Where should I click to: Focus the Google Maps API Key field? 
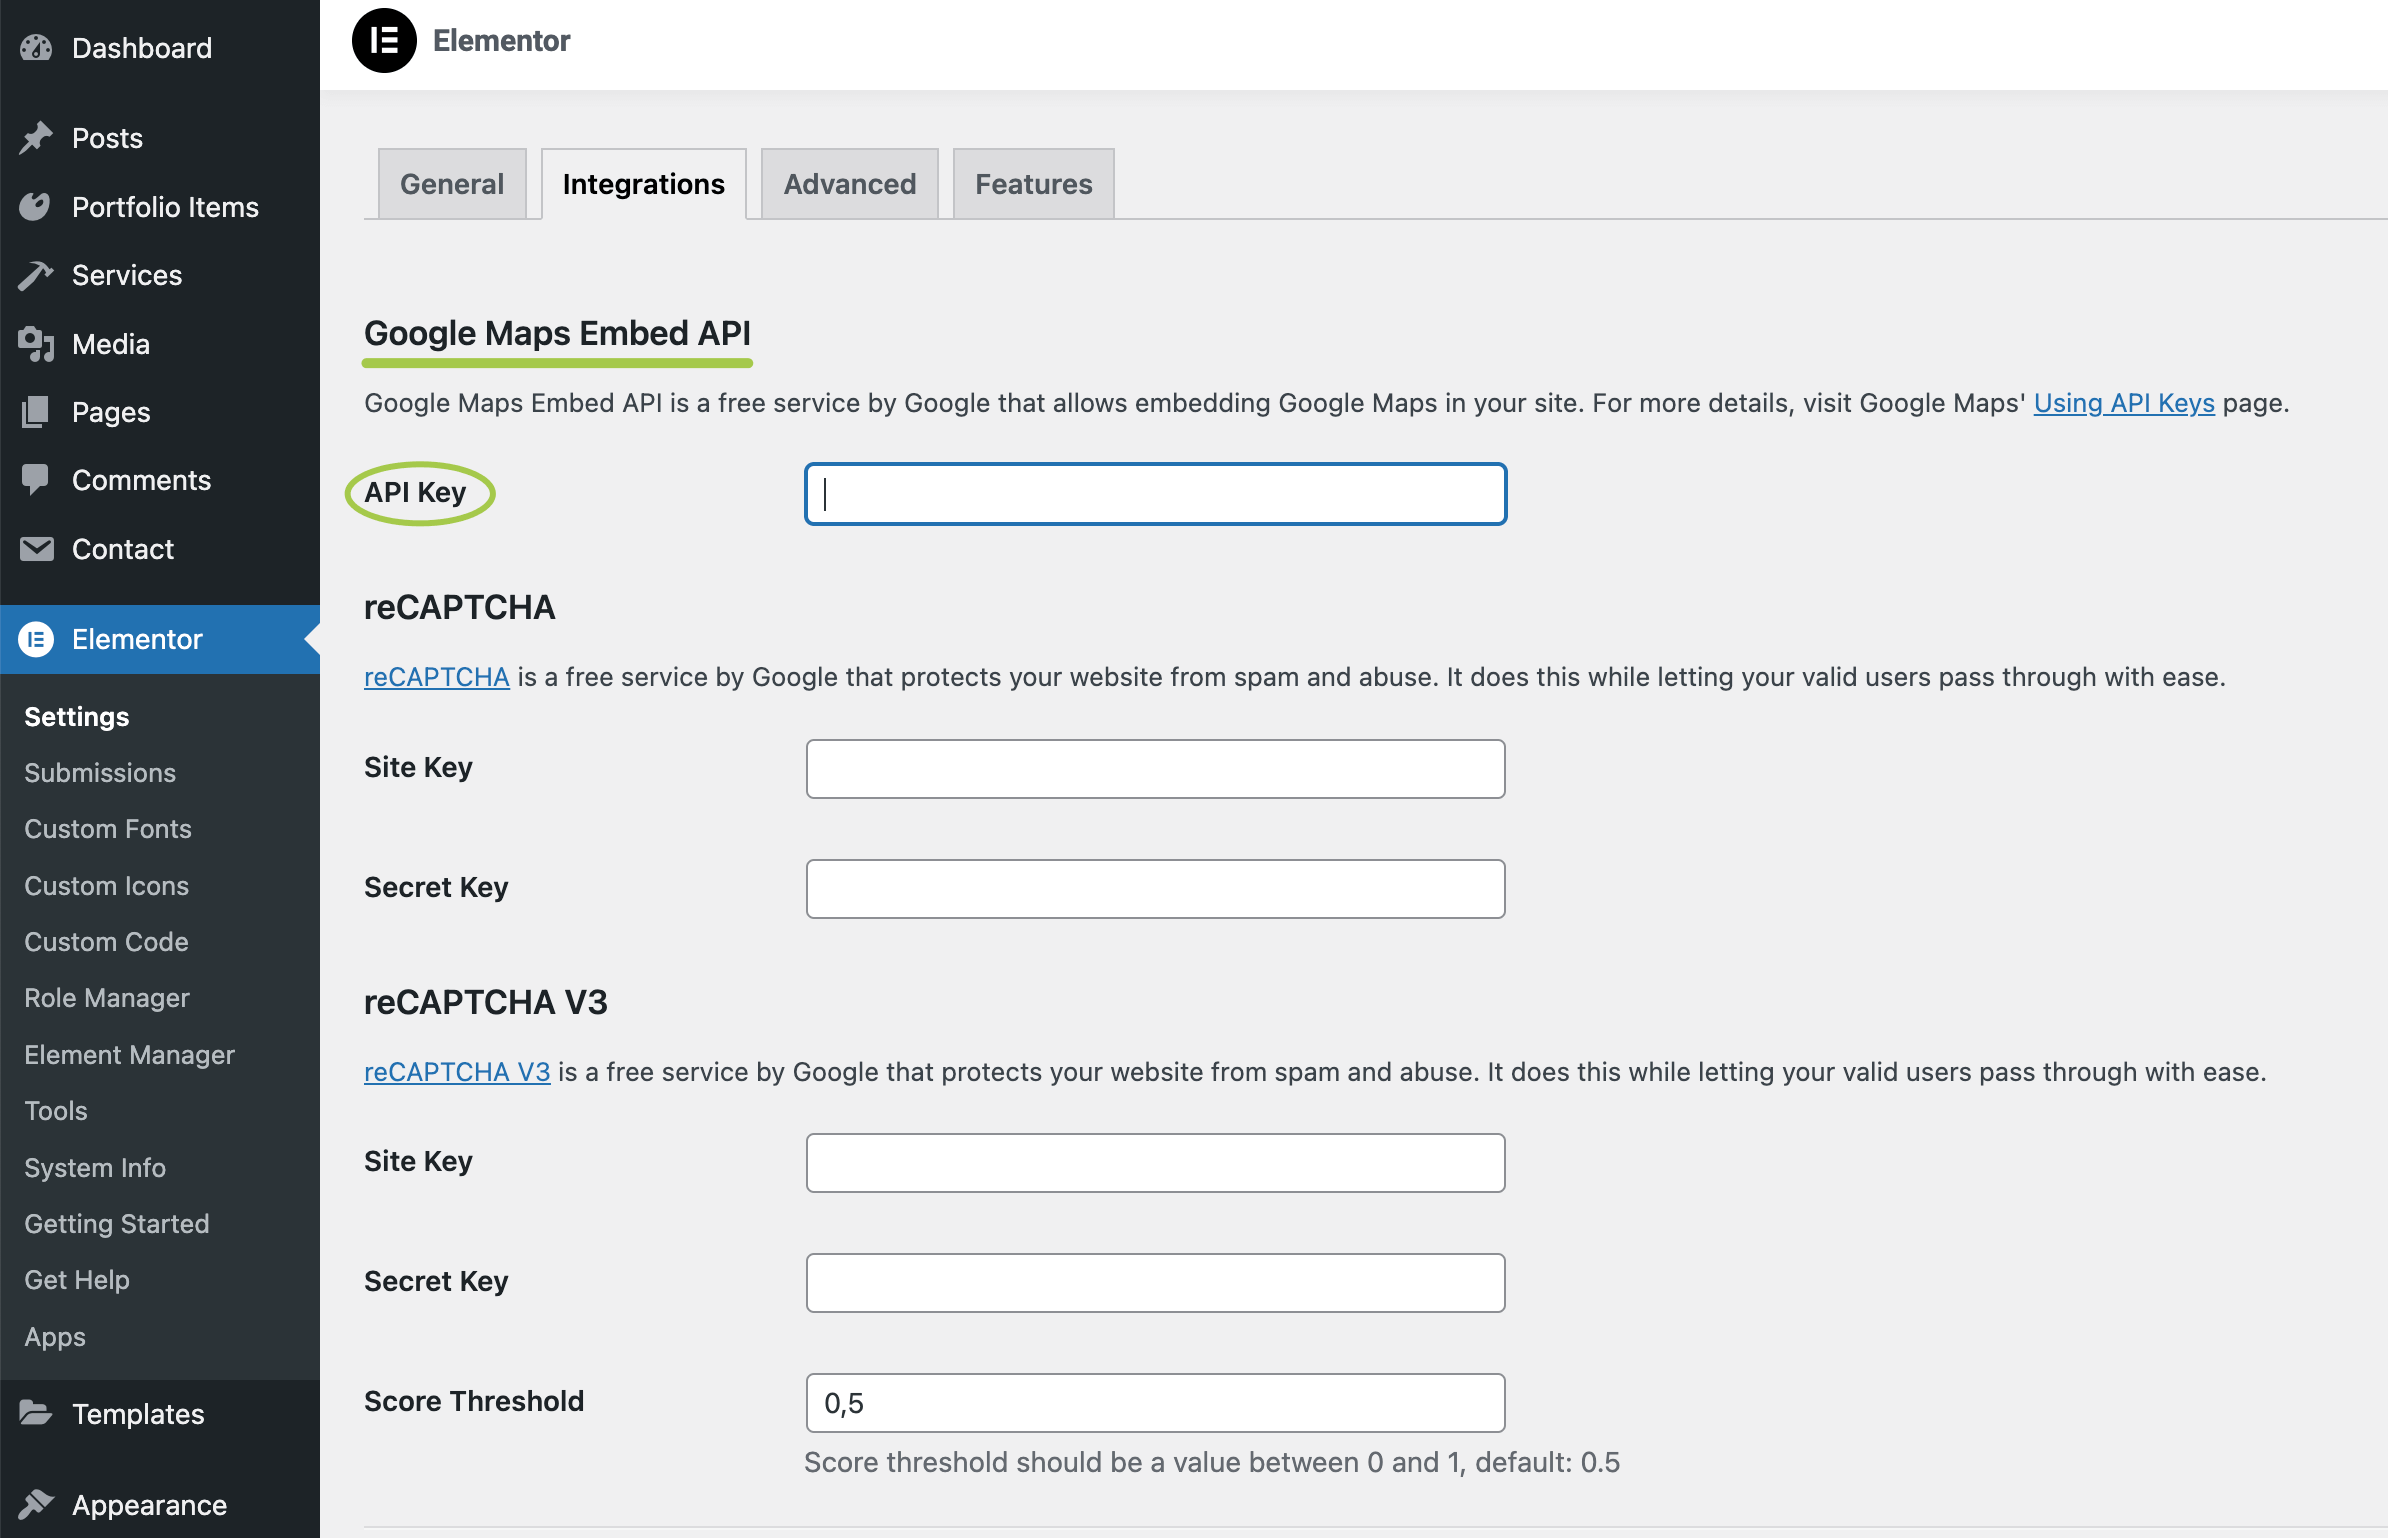coord(1155,494)
